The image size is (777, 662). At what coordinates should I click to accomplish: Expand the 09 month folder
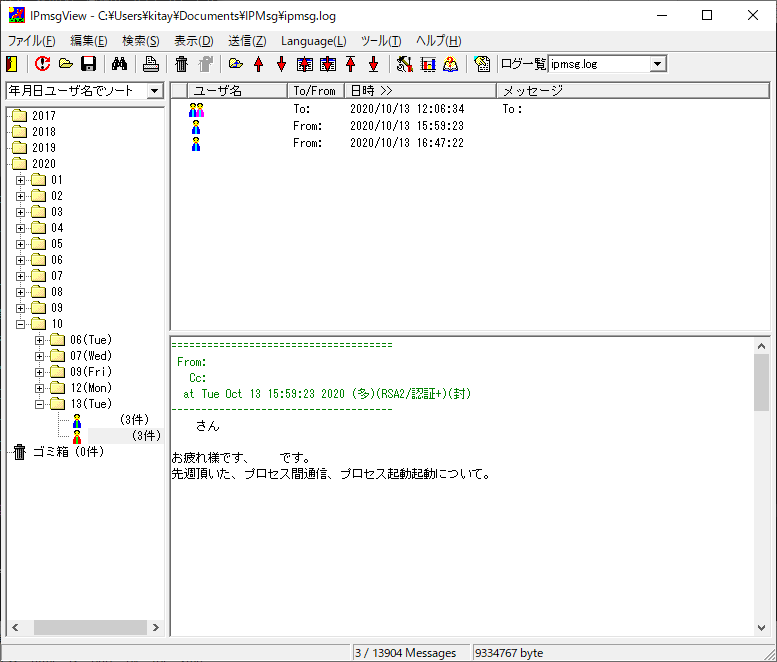pyautogui.click(x=20, y=308)
